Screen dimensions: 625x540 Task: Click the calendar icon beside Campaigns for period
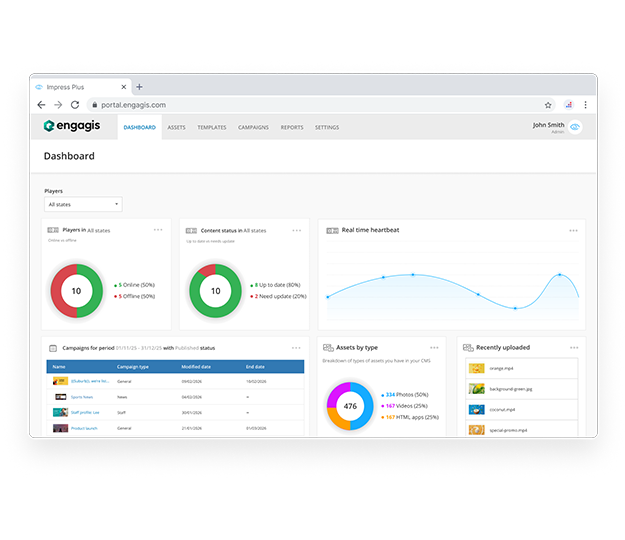[x=53, y=348]
